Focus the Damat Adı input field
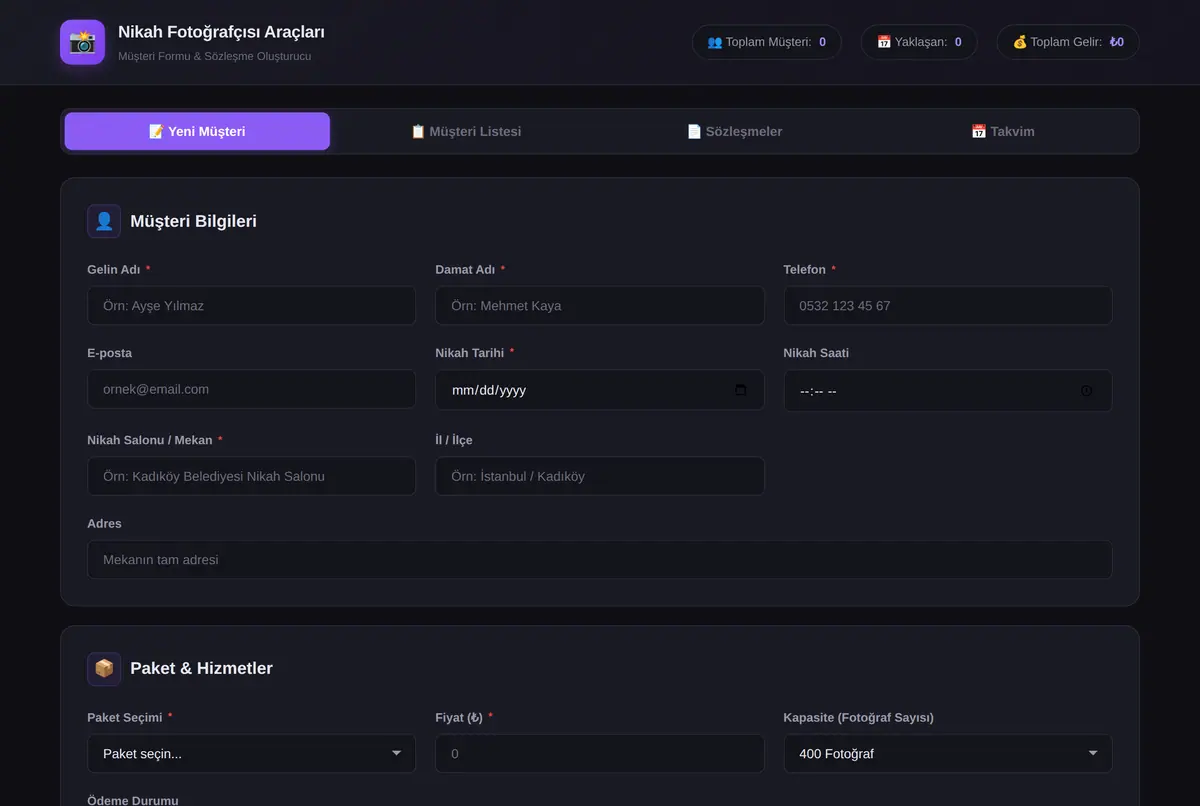1200x806 pixels. pos(600,306)
